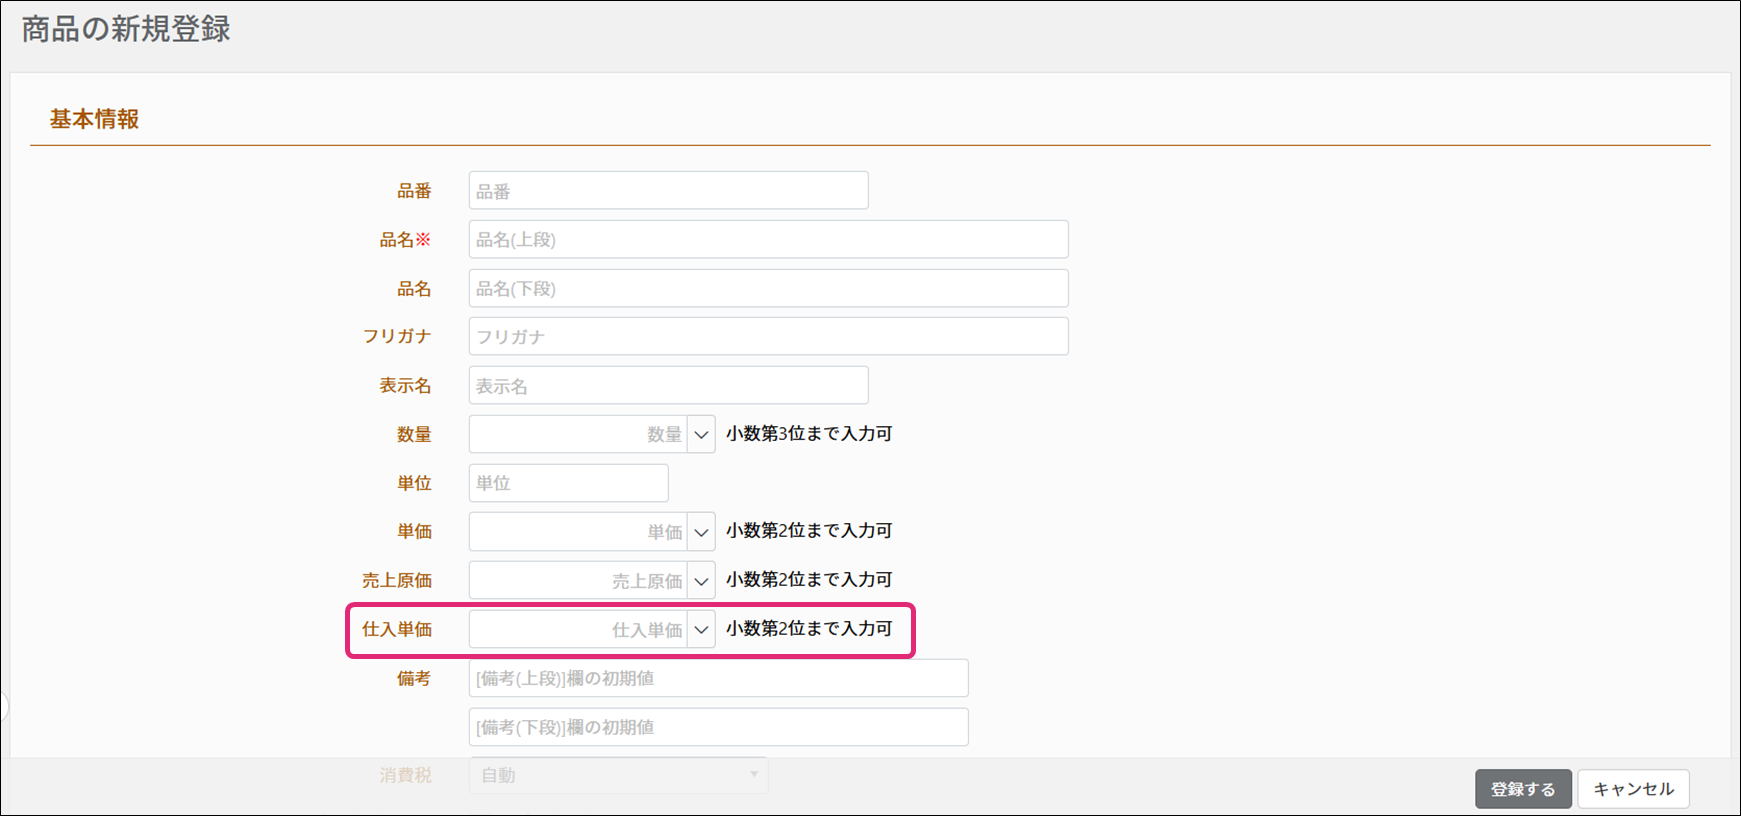Focus the 品番 input field
The image size is (1741, 816).
[668, 191]
